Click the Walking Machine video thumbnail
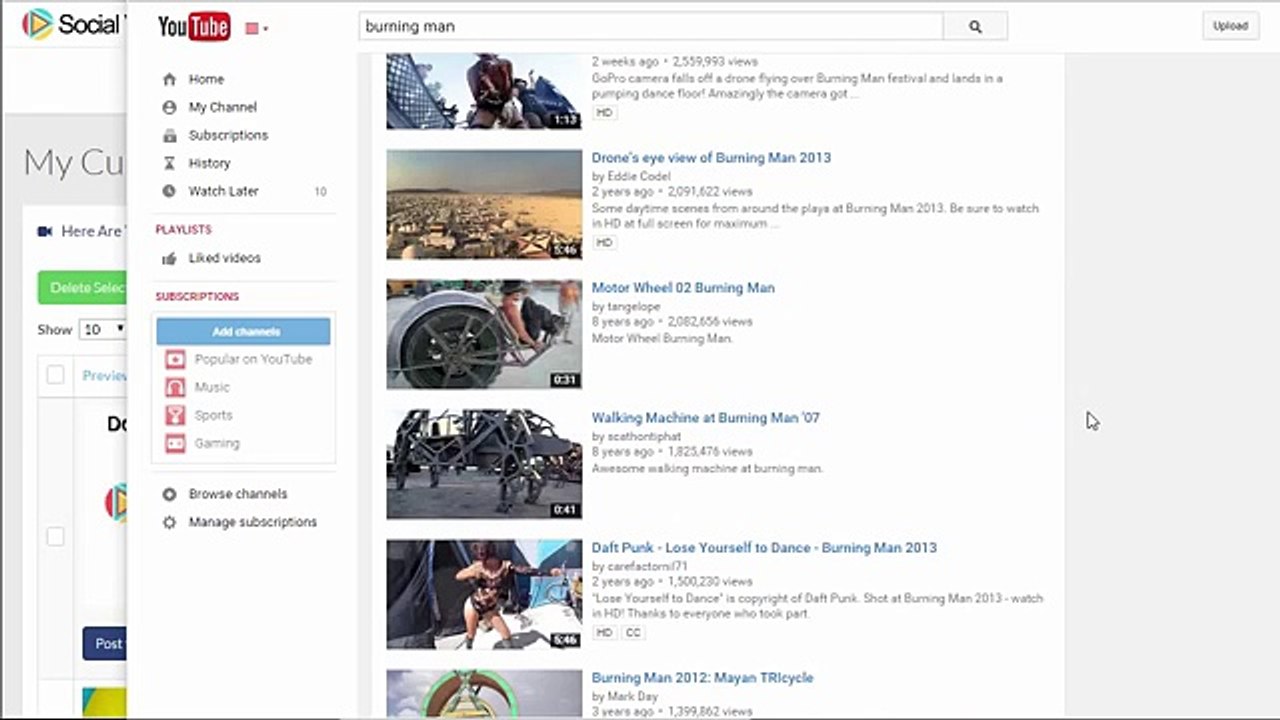The image size is (1280, 720). pyautogui.click(x=484, y=464)
